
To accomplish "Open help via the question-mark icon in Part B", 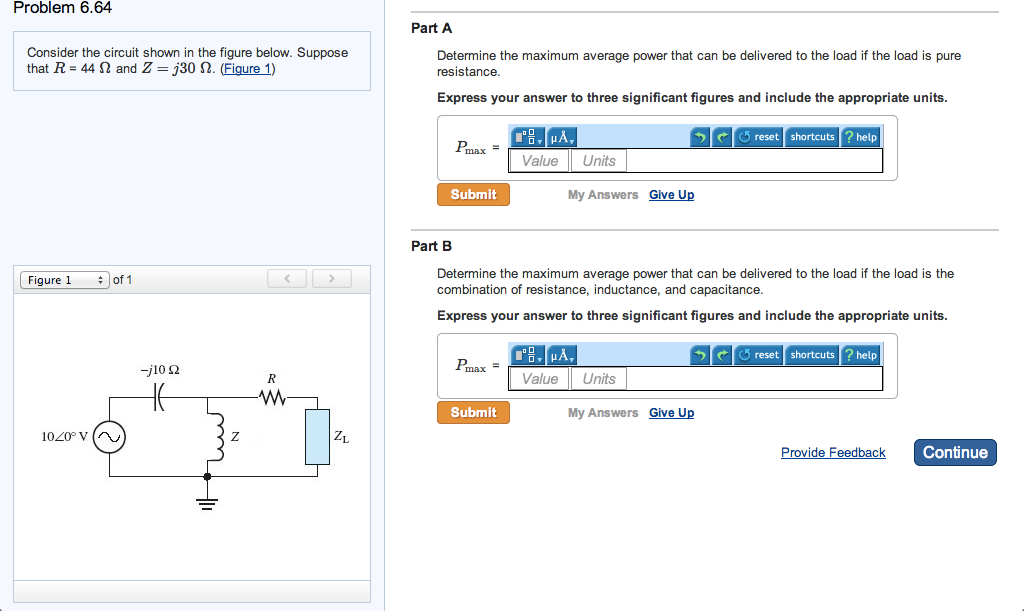I will [858, 355].
